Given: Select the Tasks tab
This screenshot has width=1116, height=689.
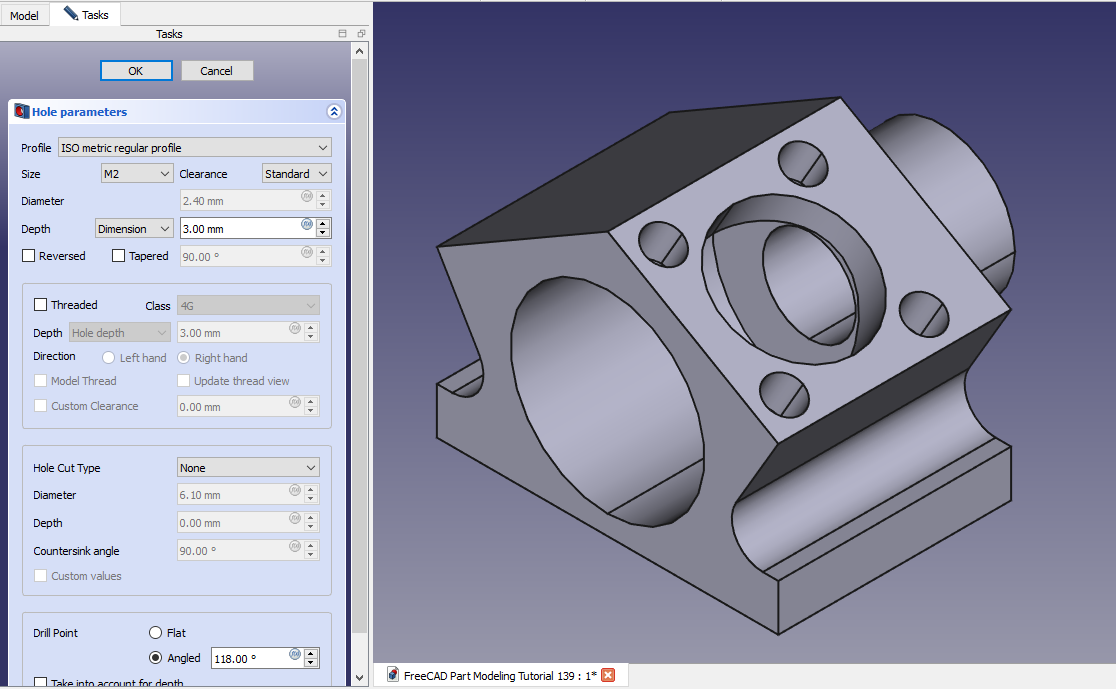Looking at the screenshot, I should [86, 15].
